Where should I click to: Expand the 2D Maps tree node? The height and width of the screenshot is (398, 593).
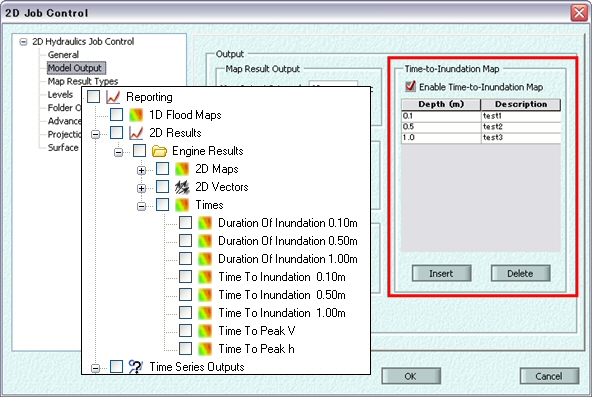click(x=141, y=170)
